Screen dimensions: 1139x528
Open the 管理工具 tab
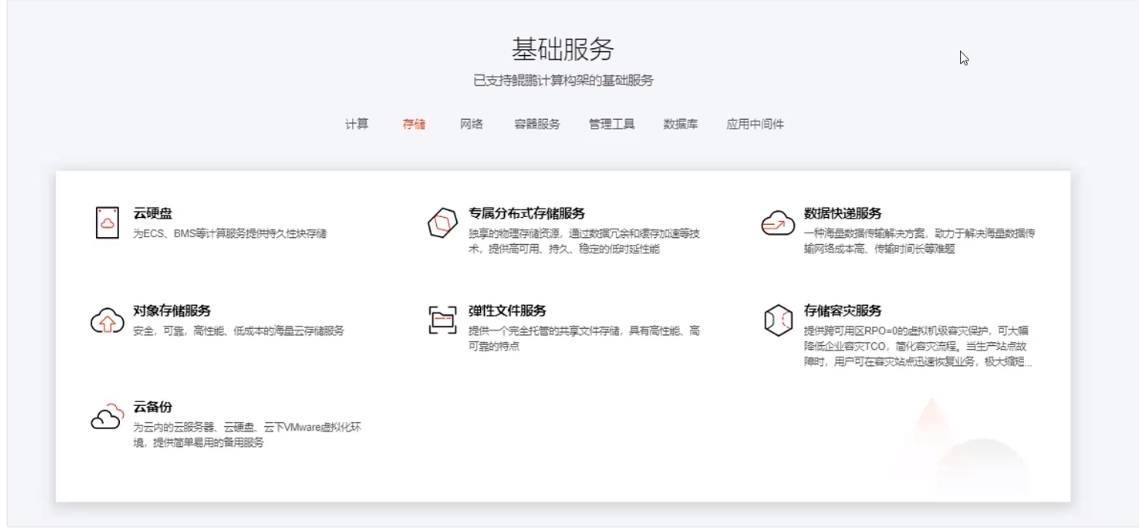612,124
